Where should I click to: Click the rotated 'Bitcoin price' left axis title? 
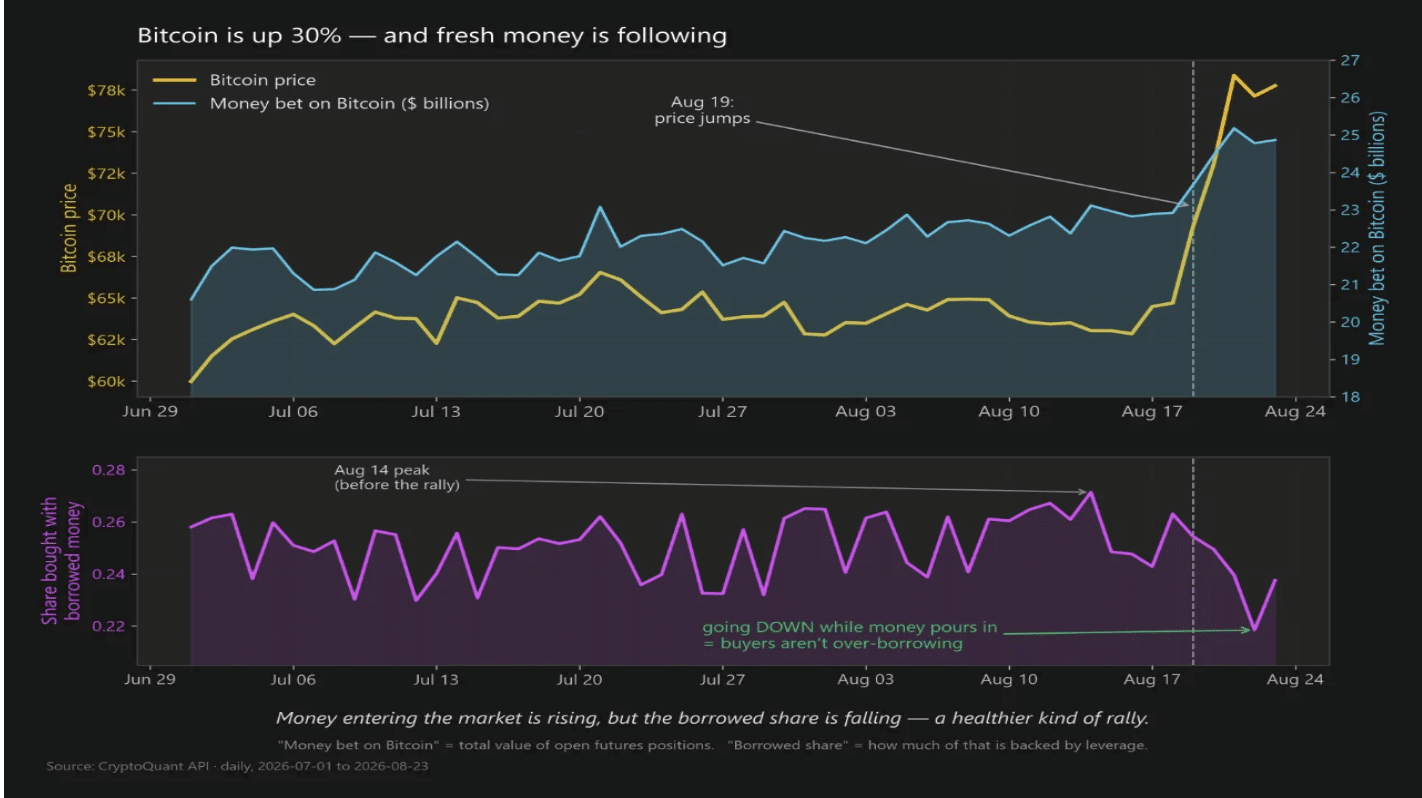(x=69, y=228)
